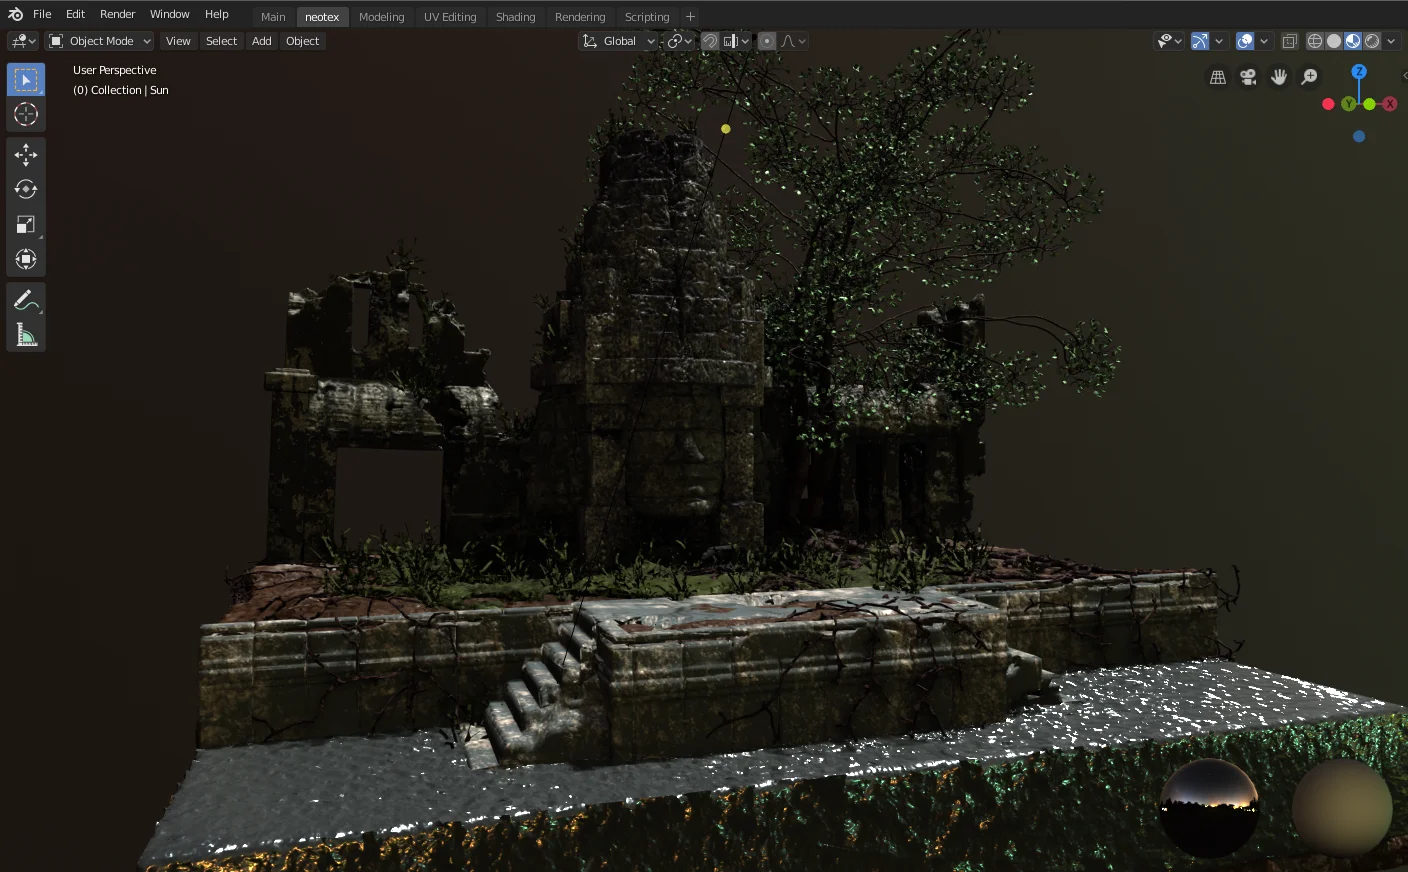This screenshot has height=872, width=1408.
Task: Open the Object Mode dropdown
Action: click(x=99, y=41)
